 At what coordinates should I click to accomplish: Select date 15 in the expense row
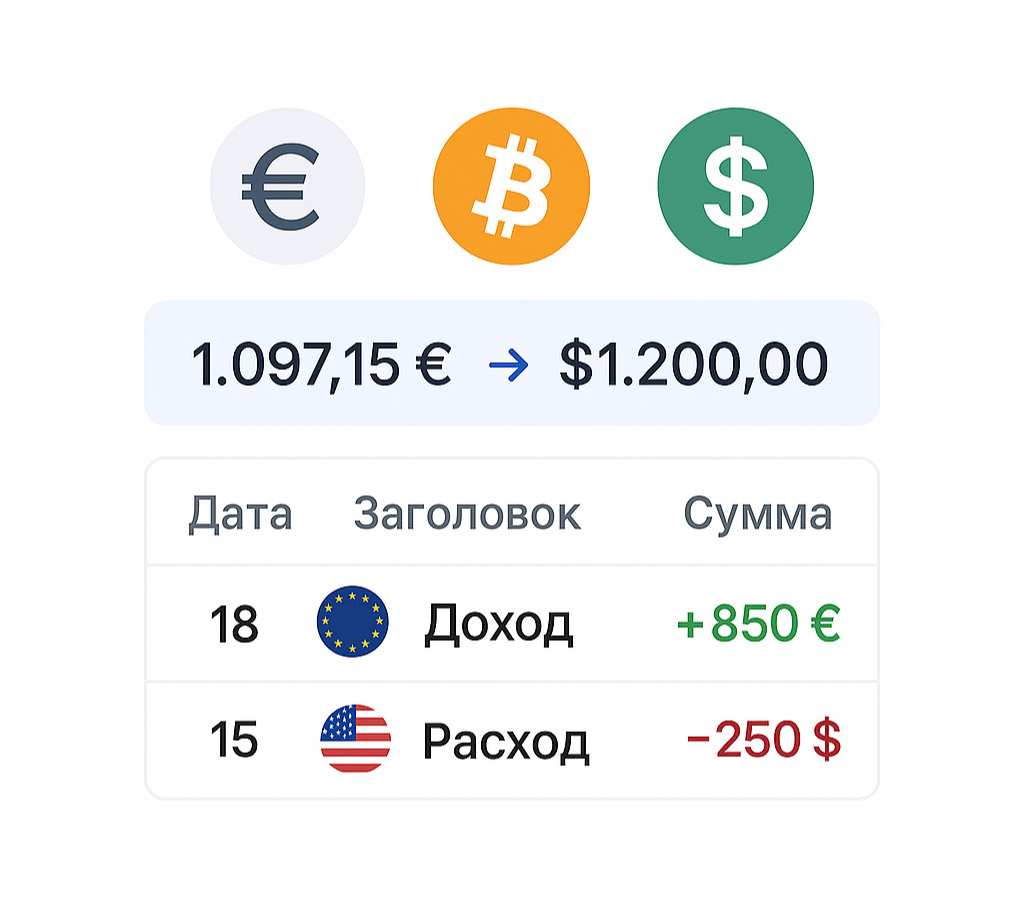pos(234,741)
